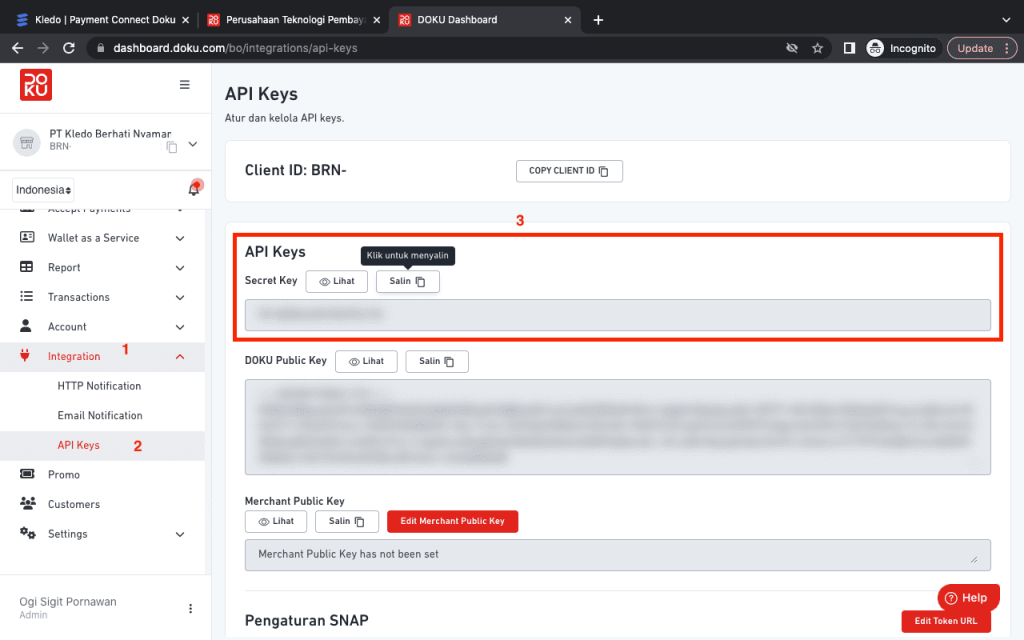This screenshot has height=640, width=1024.
Task: Show the Secret Key with Lihat
Action: pos(336,281)
